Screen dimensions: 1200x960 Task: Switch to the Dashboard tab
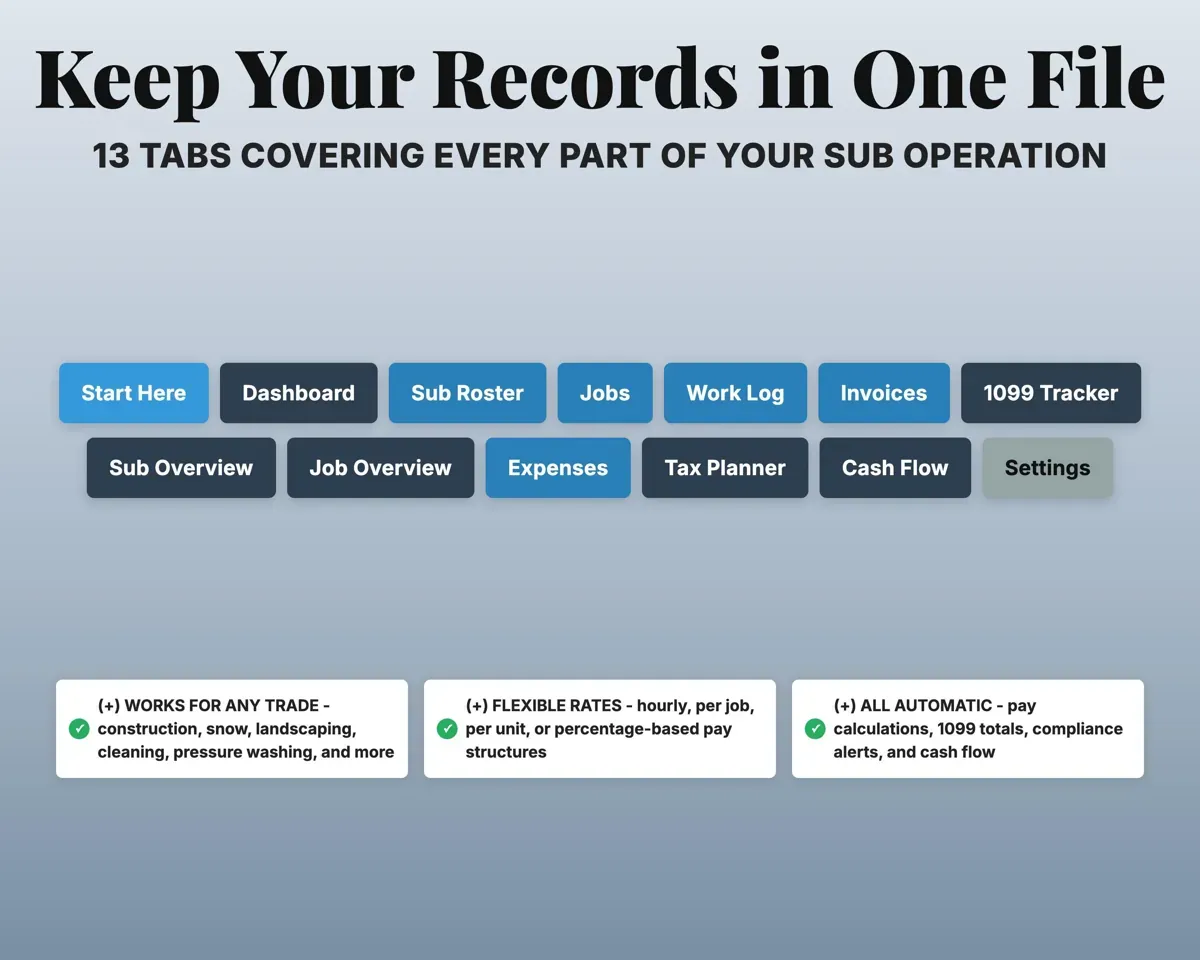click(298, 393)
